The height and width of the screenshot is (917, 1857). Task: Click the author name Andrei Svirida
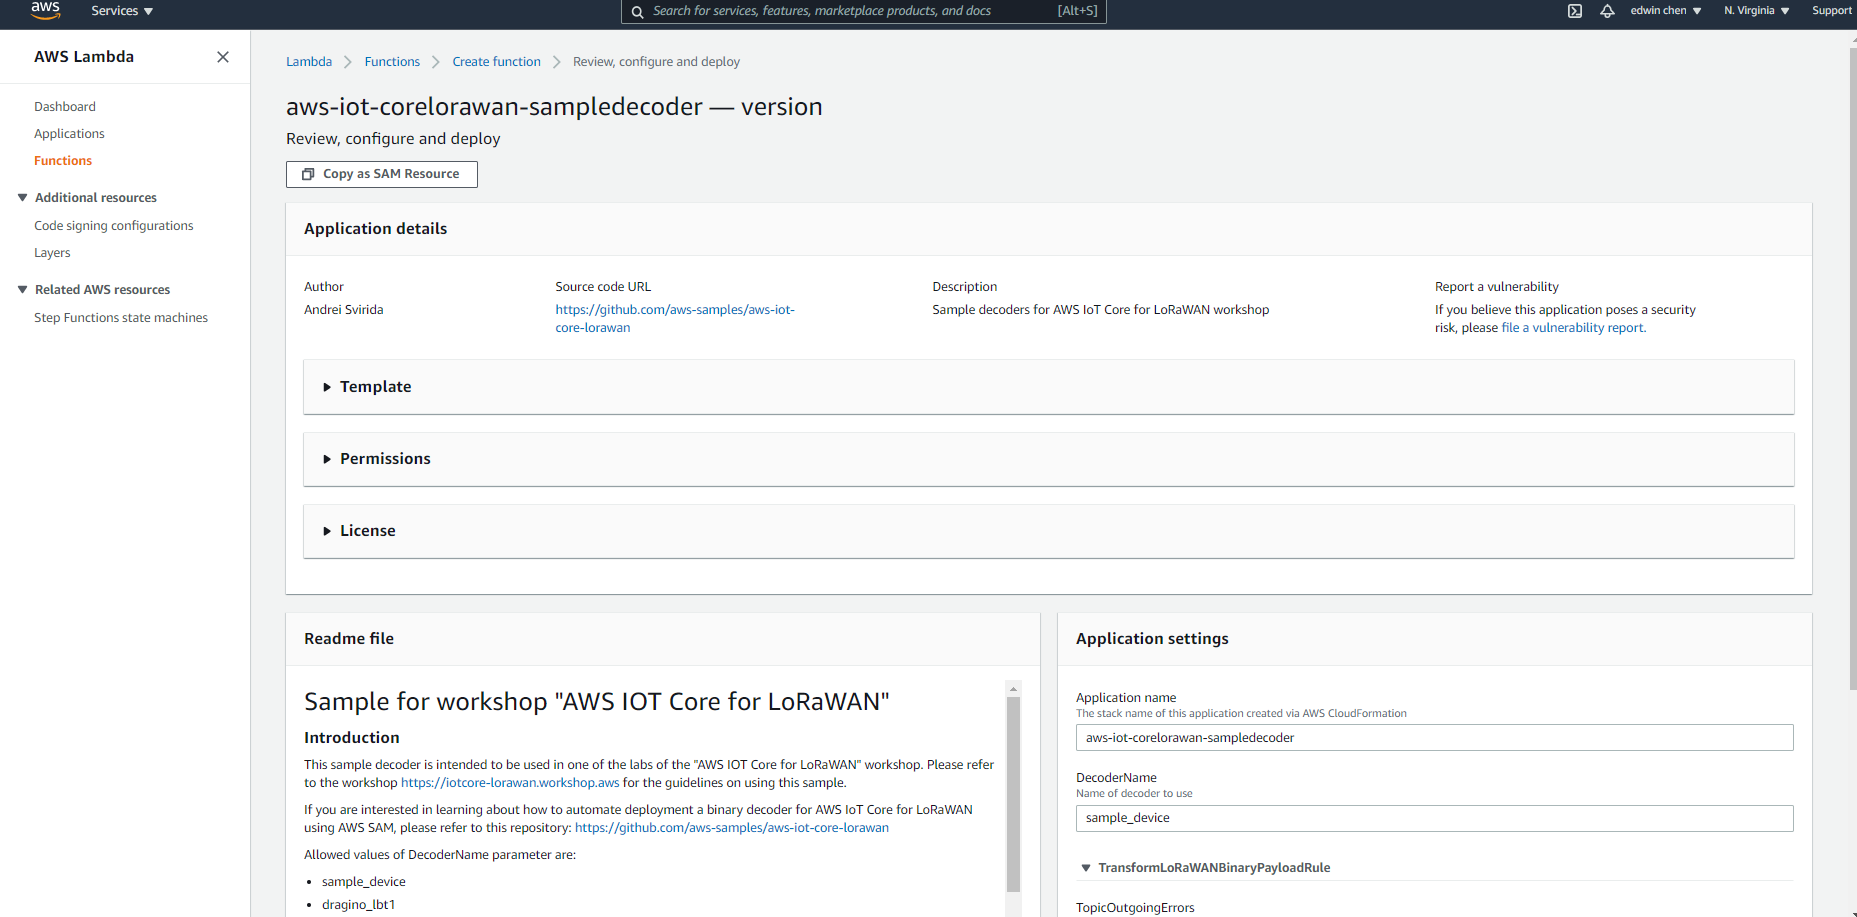344,310
